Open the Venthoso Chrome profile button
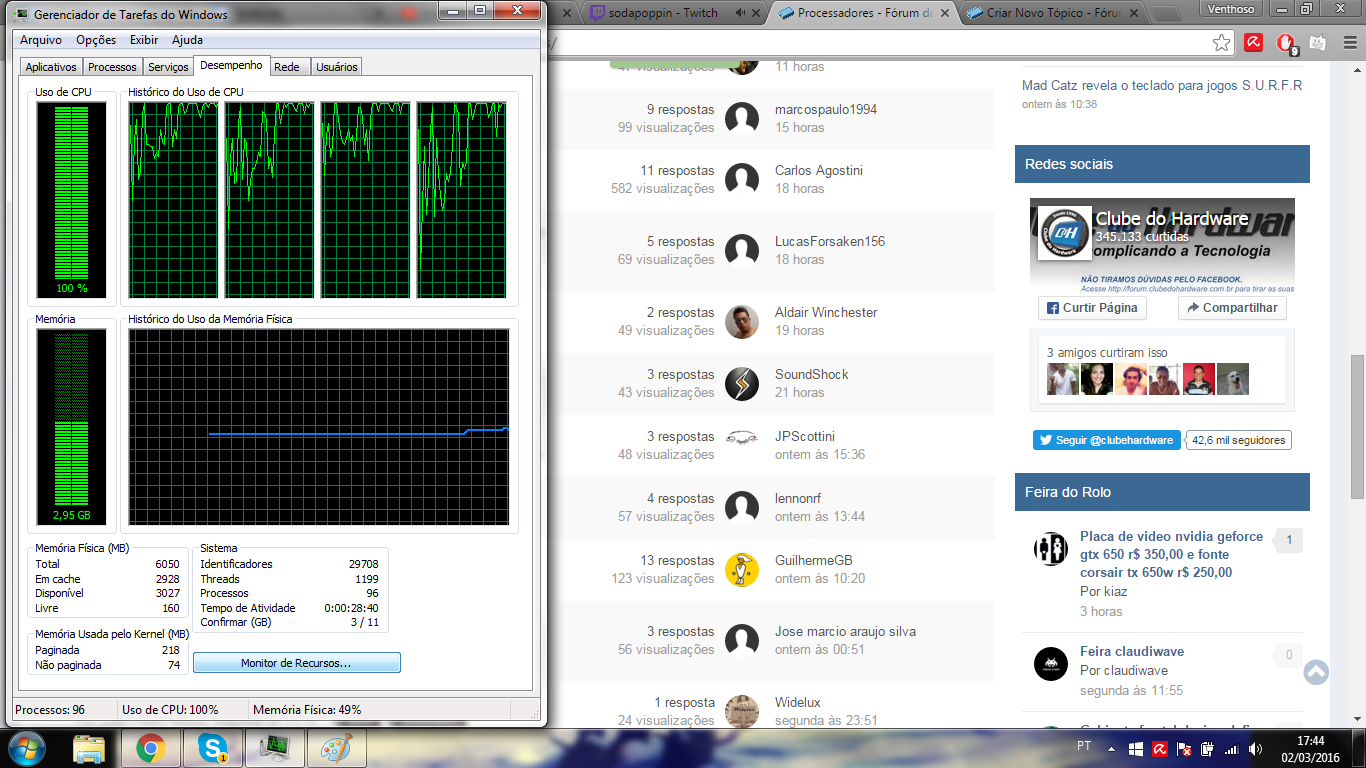Screen dimensions: 1366x768 coord(1231,9)
